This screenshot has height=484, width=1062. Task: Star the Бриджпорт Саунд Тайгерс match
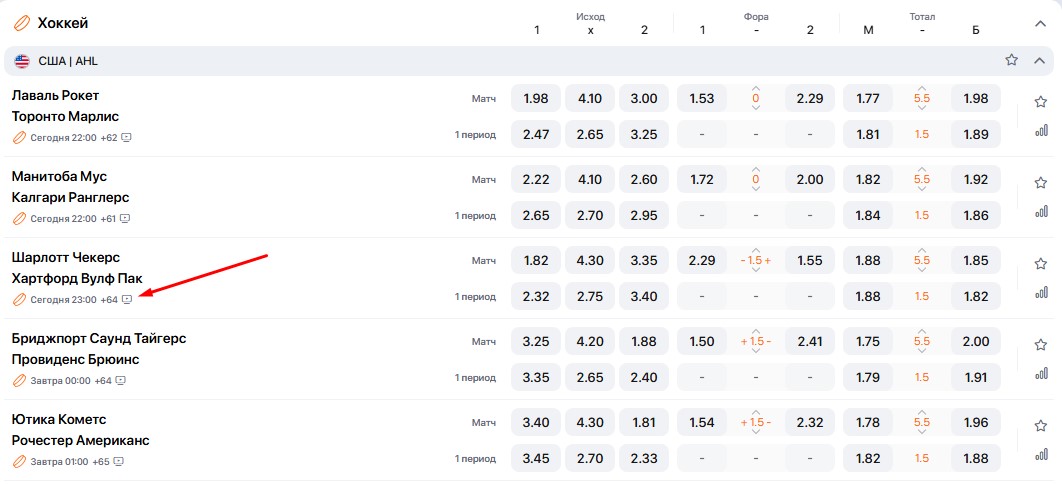1041,344
